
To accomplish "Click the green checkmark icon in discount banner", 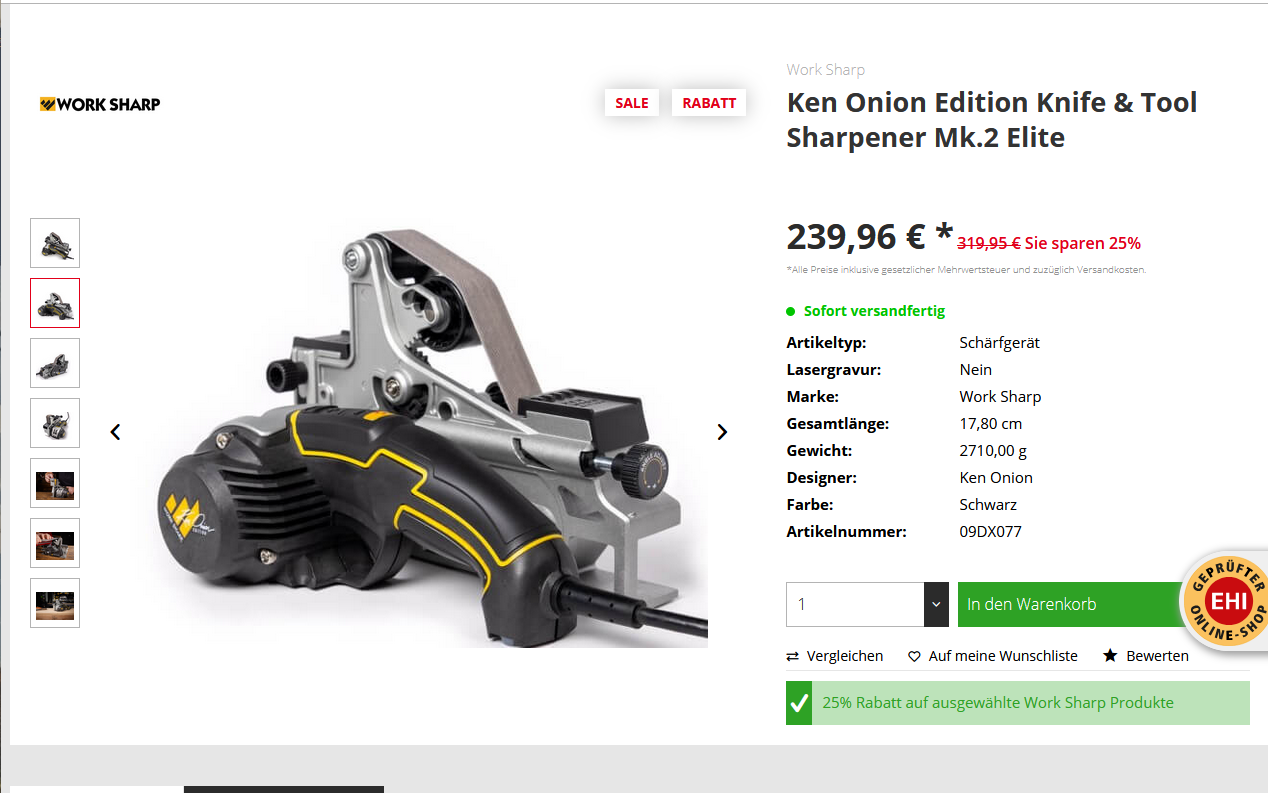I will [x=799, y=703].
